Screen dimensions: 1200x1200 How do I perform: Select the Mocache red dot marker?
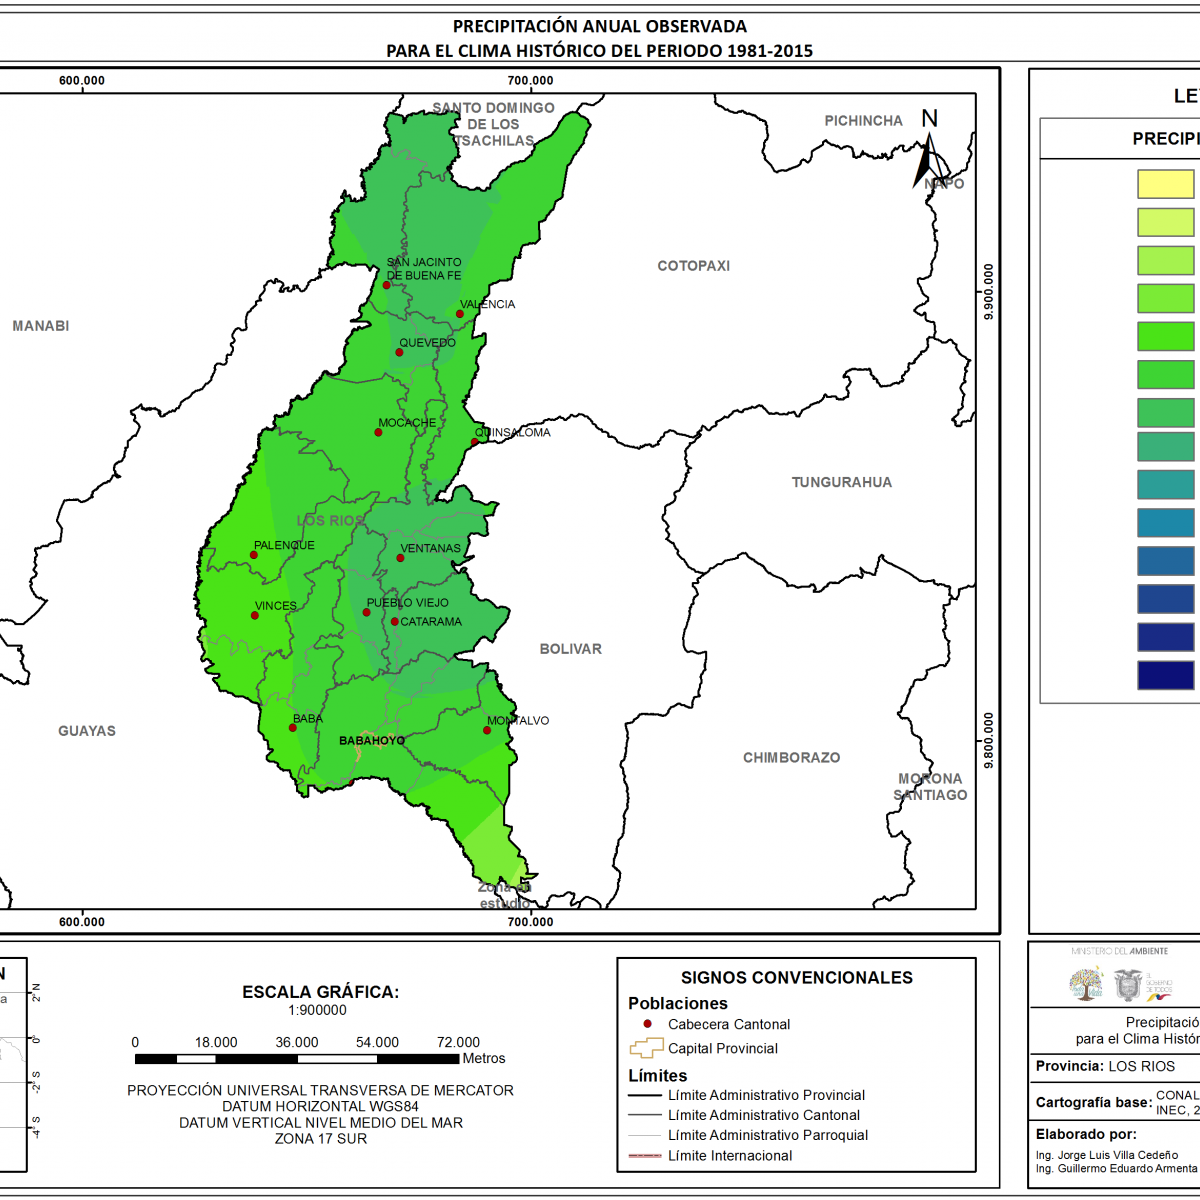point(379,432)
